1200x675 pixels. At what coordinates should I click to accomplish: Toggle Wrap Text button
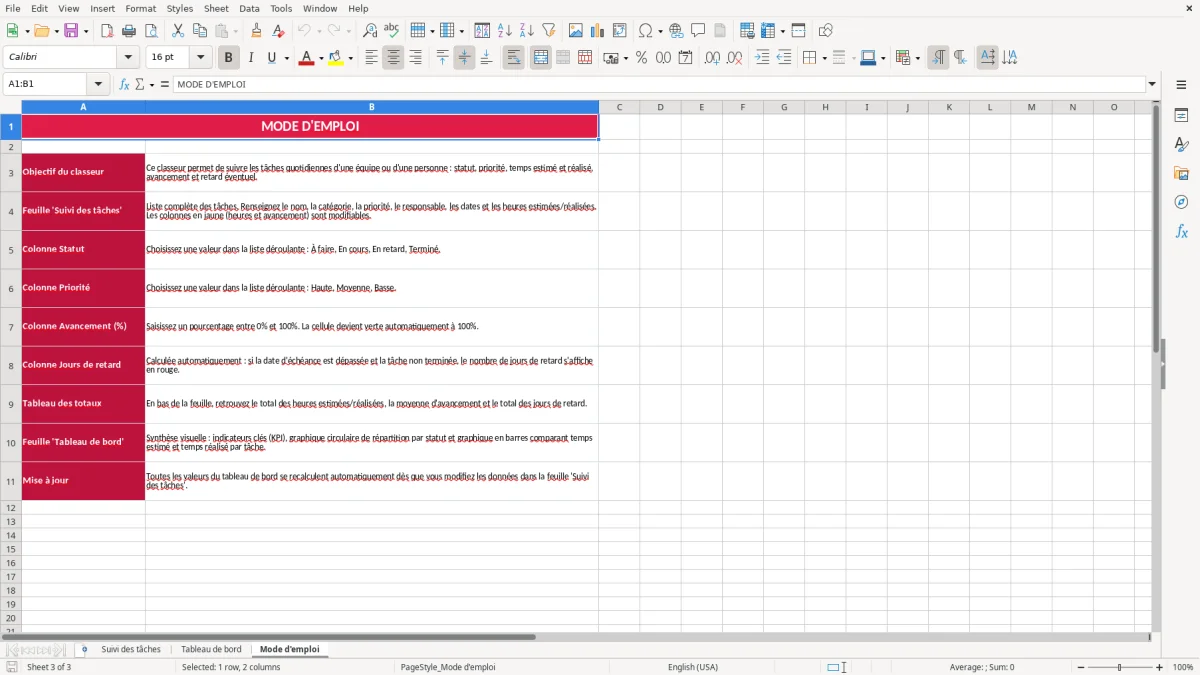point(513,58)
